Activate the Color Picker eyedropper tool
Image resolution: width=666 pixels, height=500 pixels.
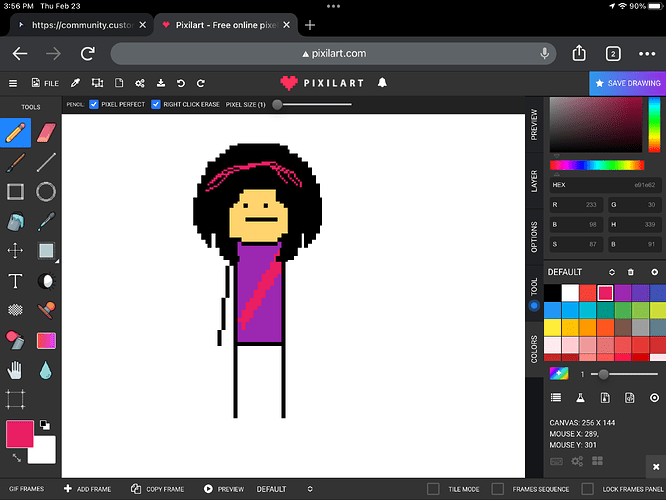(46, 221)
